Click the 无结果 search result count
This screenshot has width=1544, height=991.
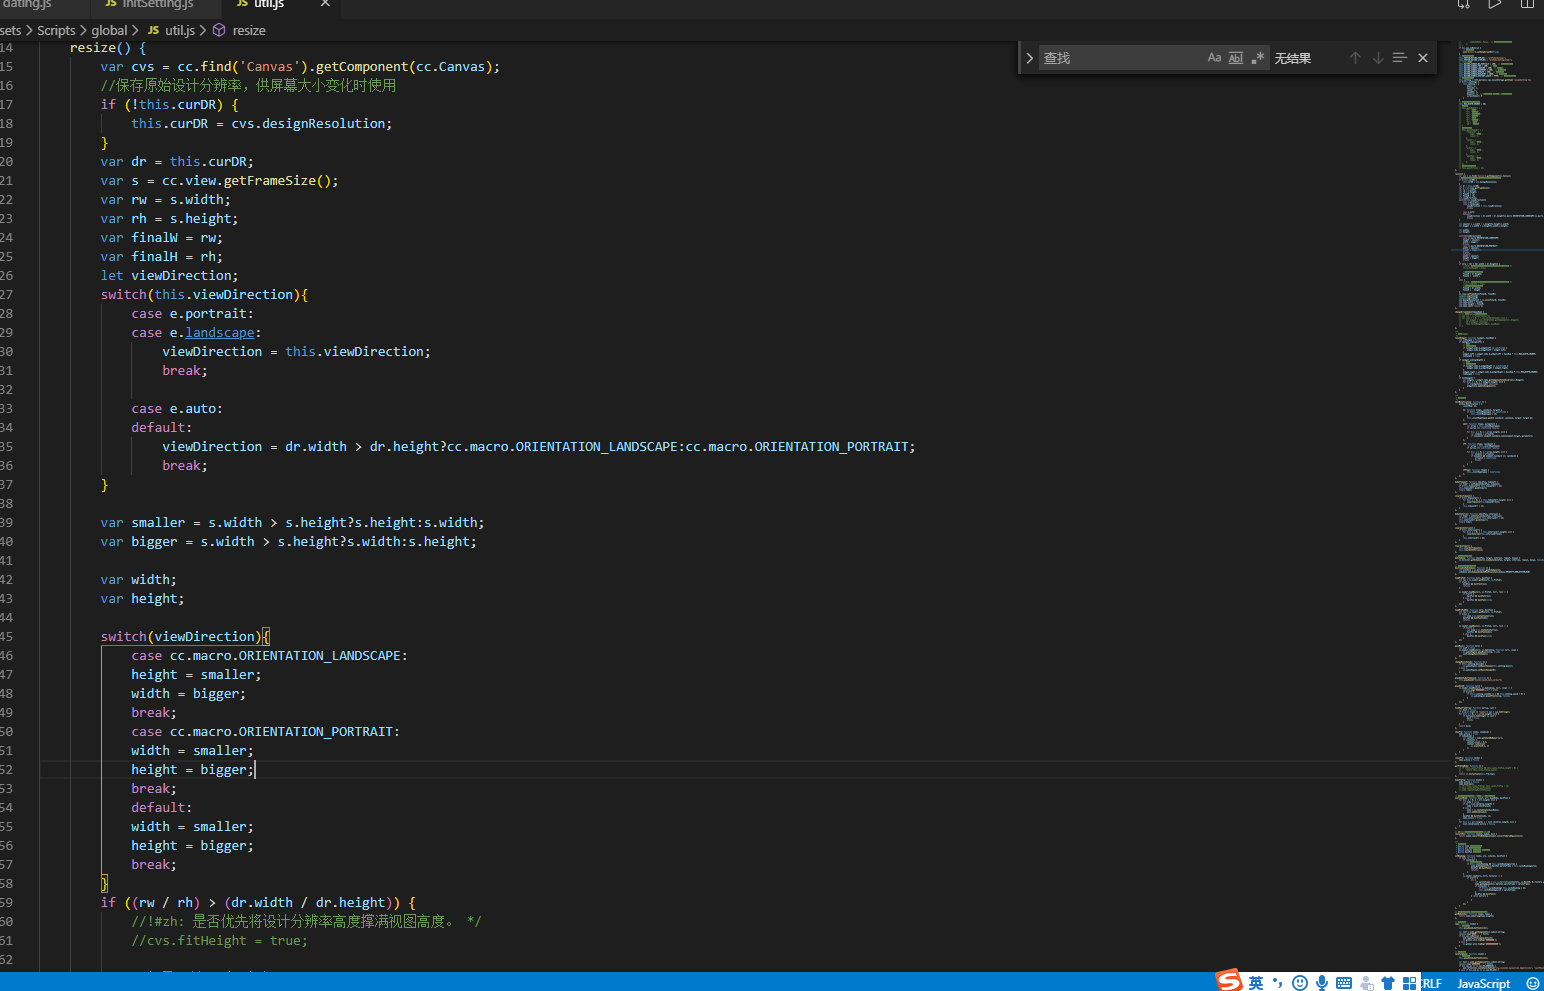[x=1292, y=58]
